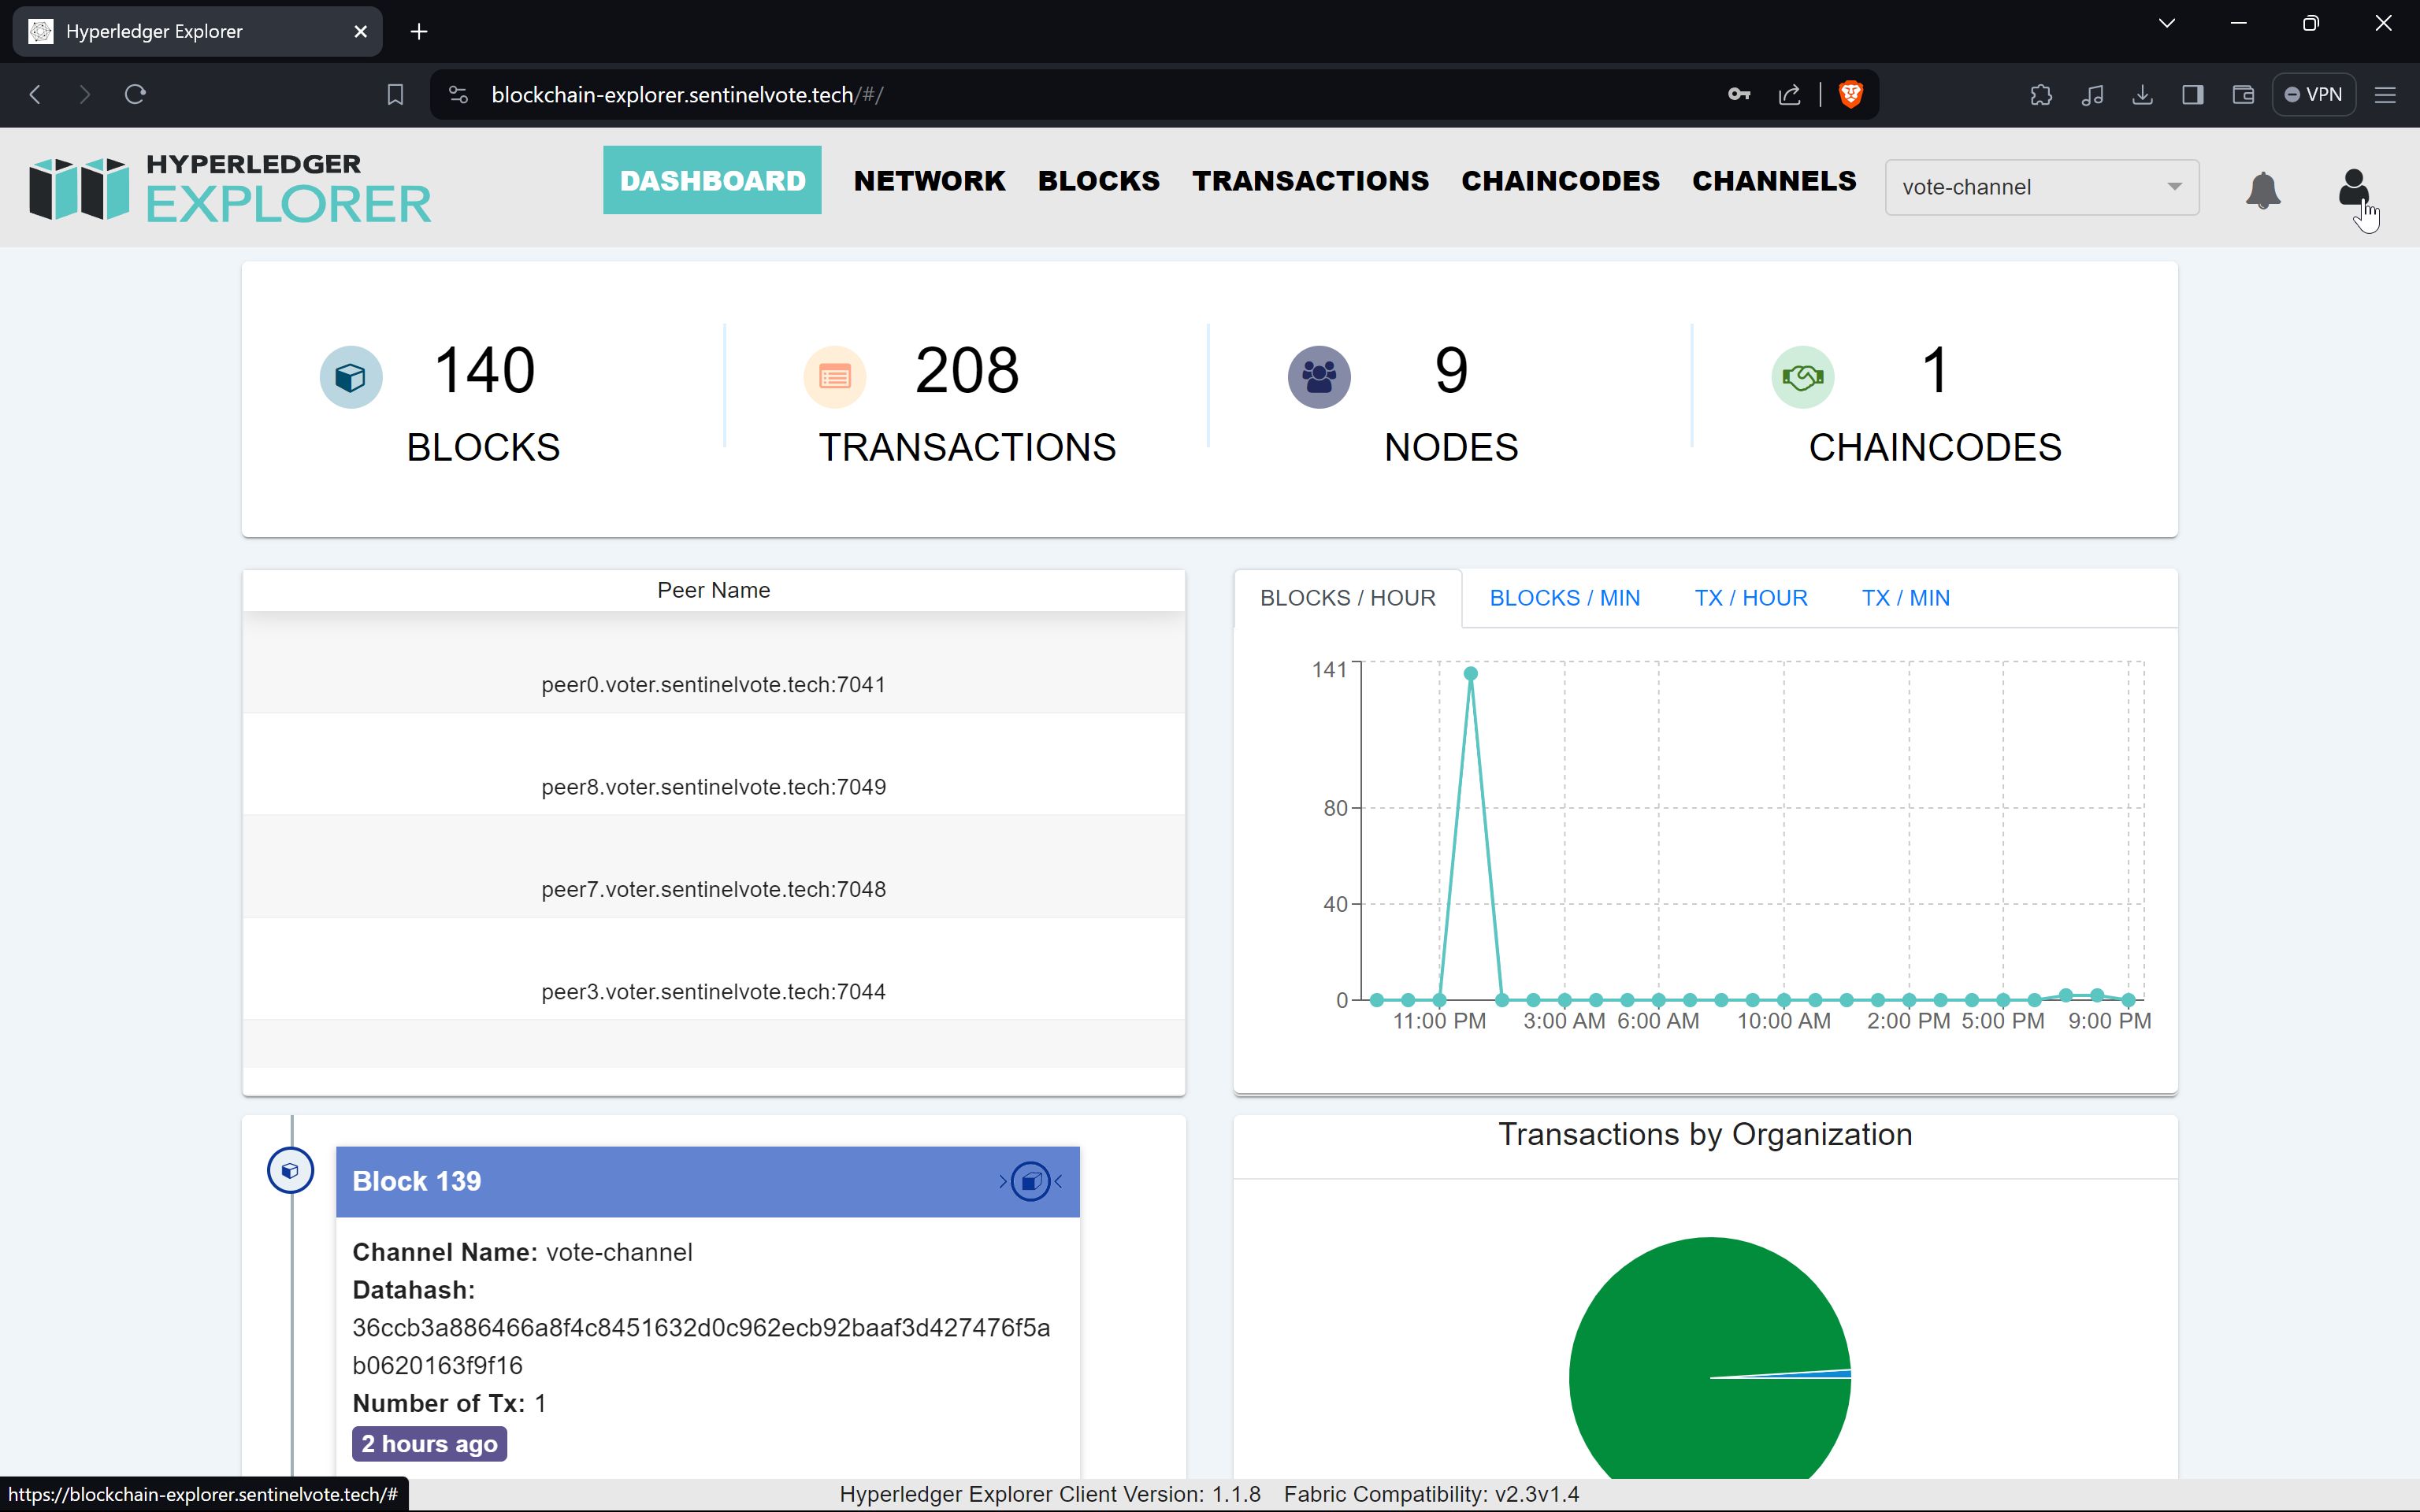Click the Peer Name column header

pyautogui.click(x=713, y=590)
